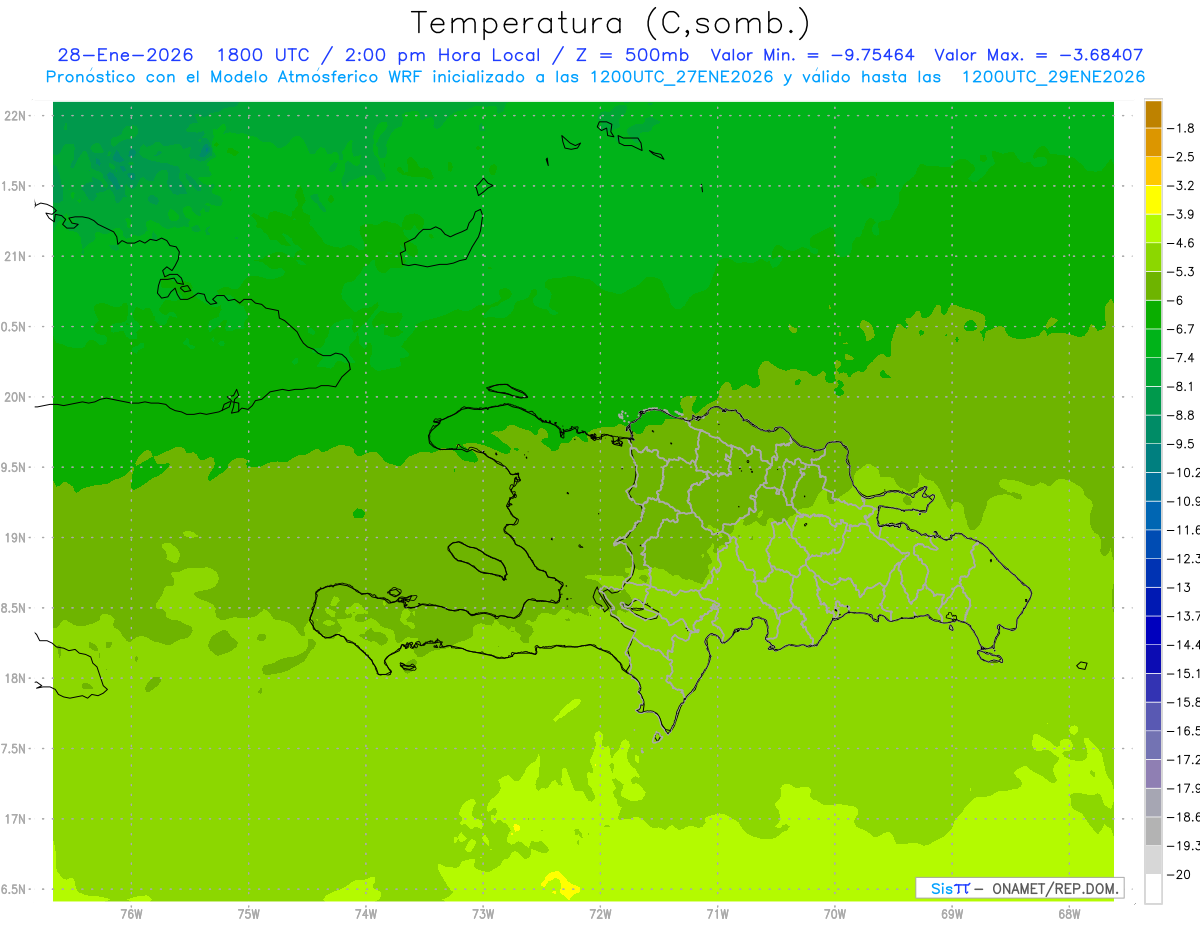The image size is (1200, 927).
Task: Click the '22N' latitude label
Action: (15, 116)
